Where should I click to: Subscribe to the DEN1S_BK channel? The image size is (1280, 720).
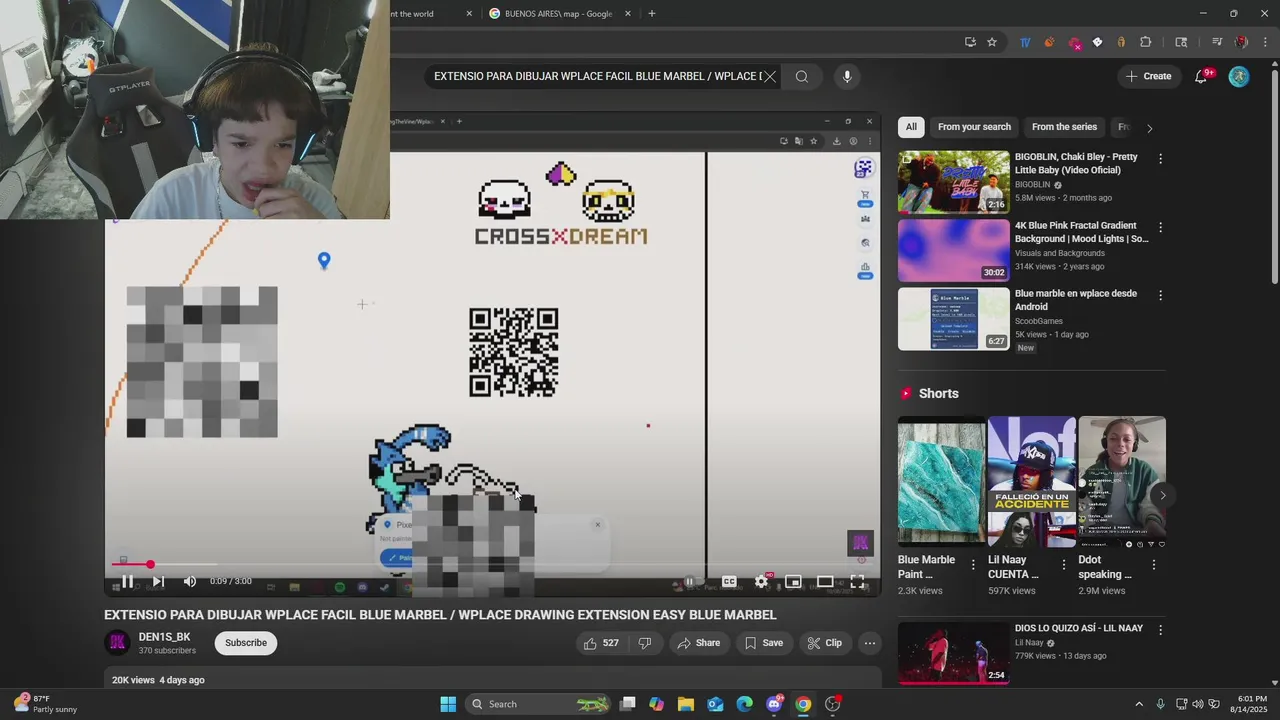coord(246,643)
